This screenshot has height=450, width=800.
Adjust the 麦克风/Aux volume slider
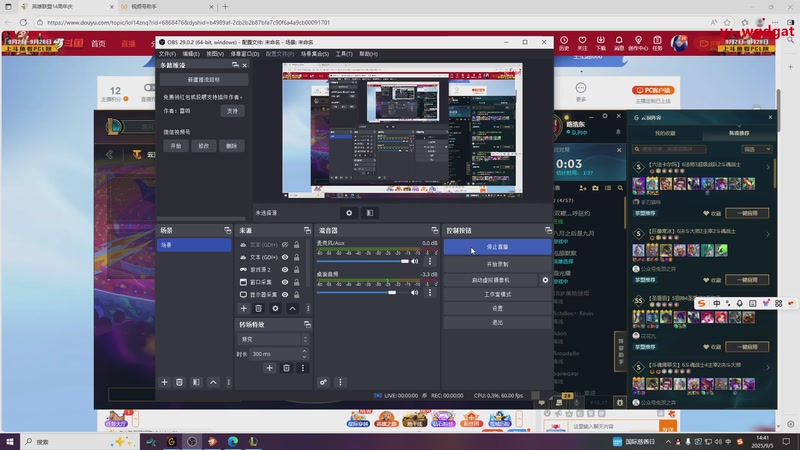tap(362, 261)
